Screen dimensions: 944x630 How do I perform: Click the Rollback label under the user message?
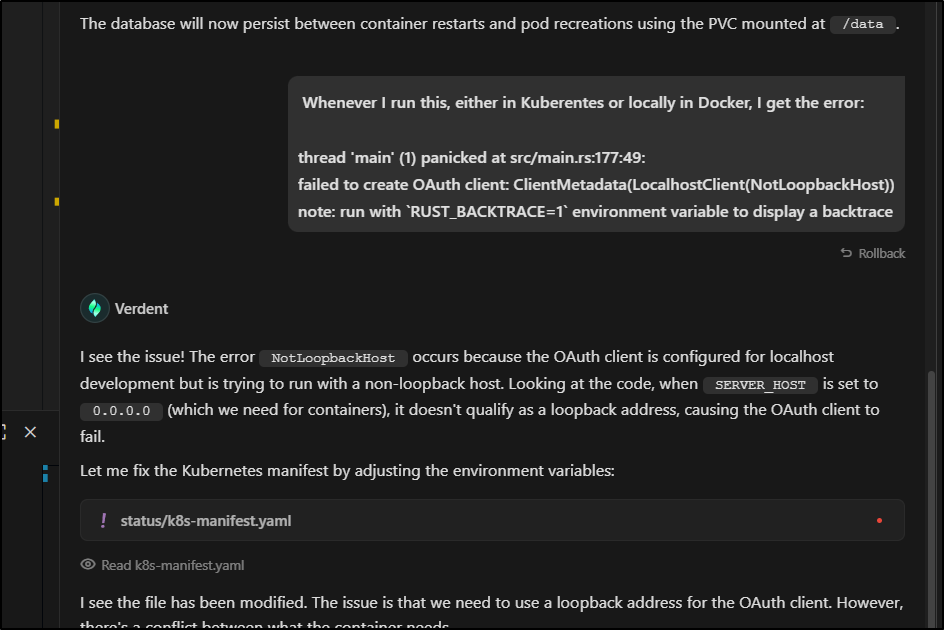881,254
